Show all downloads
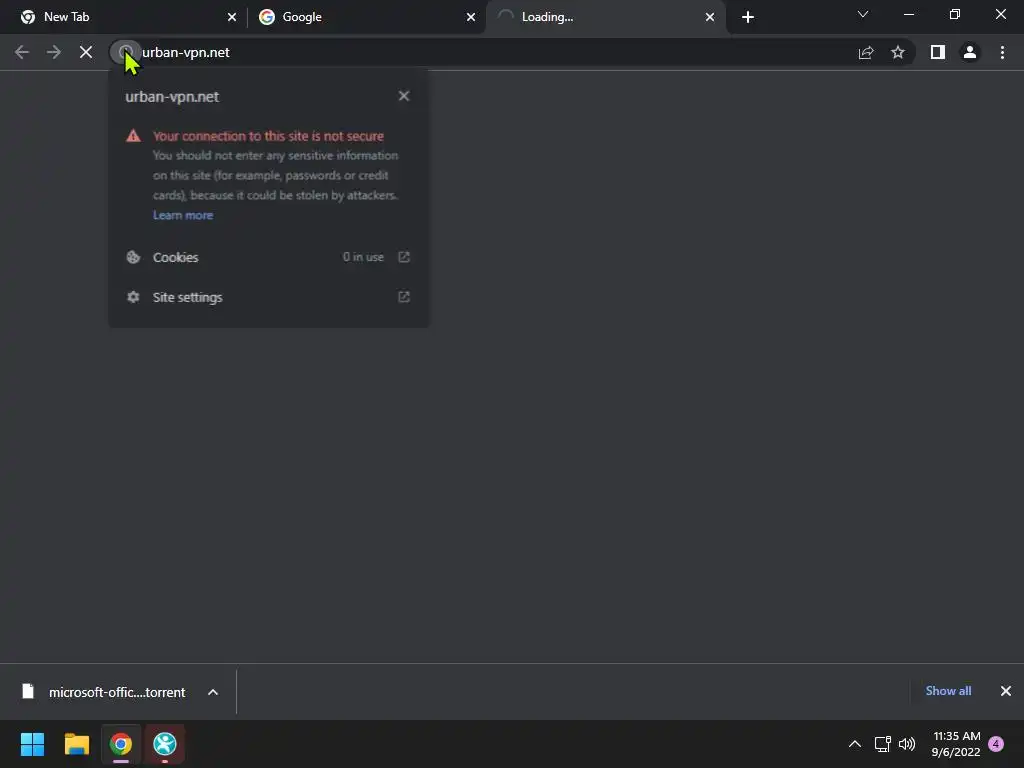This screenshot has width=1024, height=768. pos(948,691)
